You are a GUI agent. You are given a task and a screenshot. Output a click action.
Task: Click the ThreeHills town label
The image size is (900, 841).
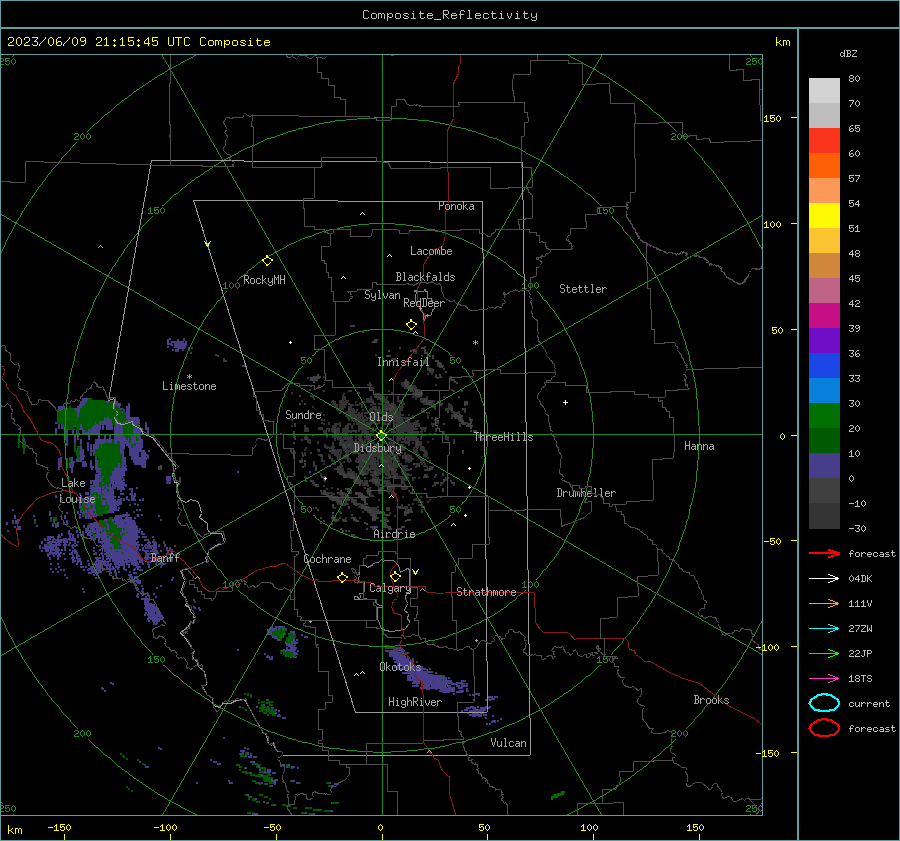pos(503,437)
